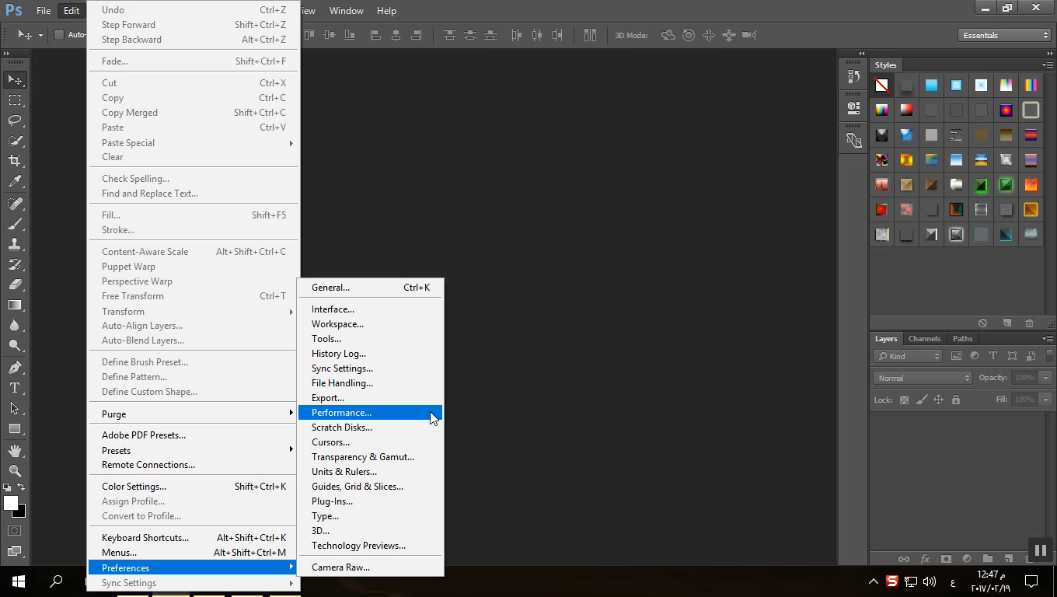Select the Horizontal Type tool
Image resolution: width=1057 pixels, height=597 pixels.
click(x=15, y=388)
